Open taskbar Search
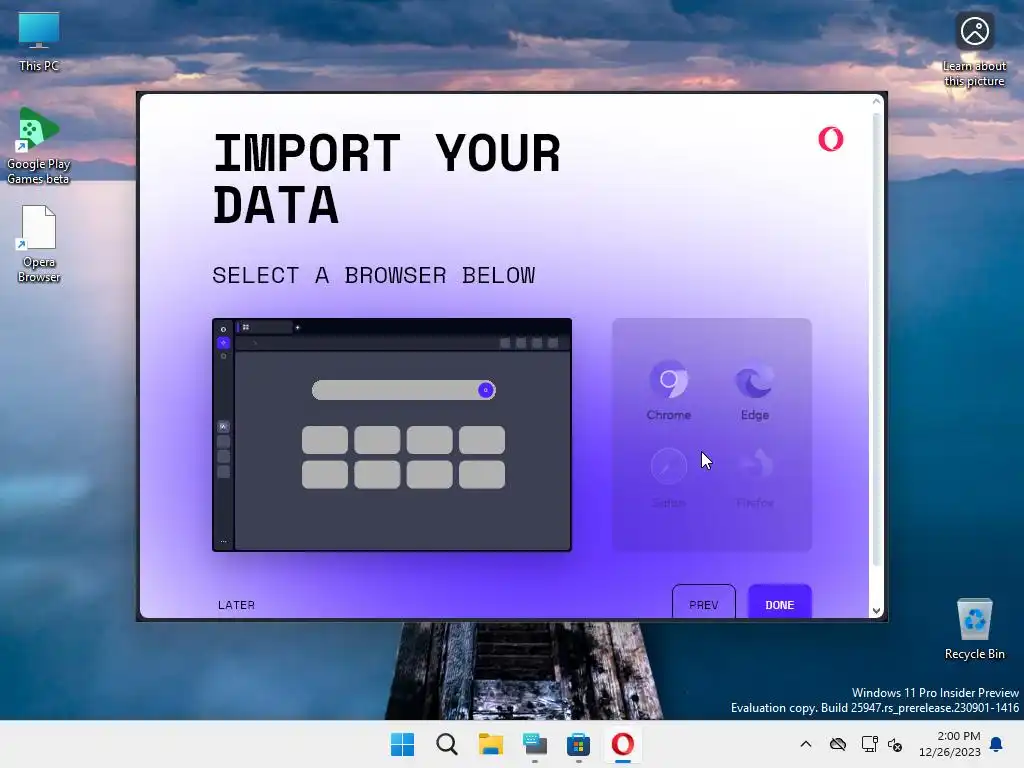Image resolution: width=1024 pixels, height=768 pixels. click(x=447, y=744)
